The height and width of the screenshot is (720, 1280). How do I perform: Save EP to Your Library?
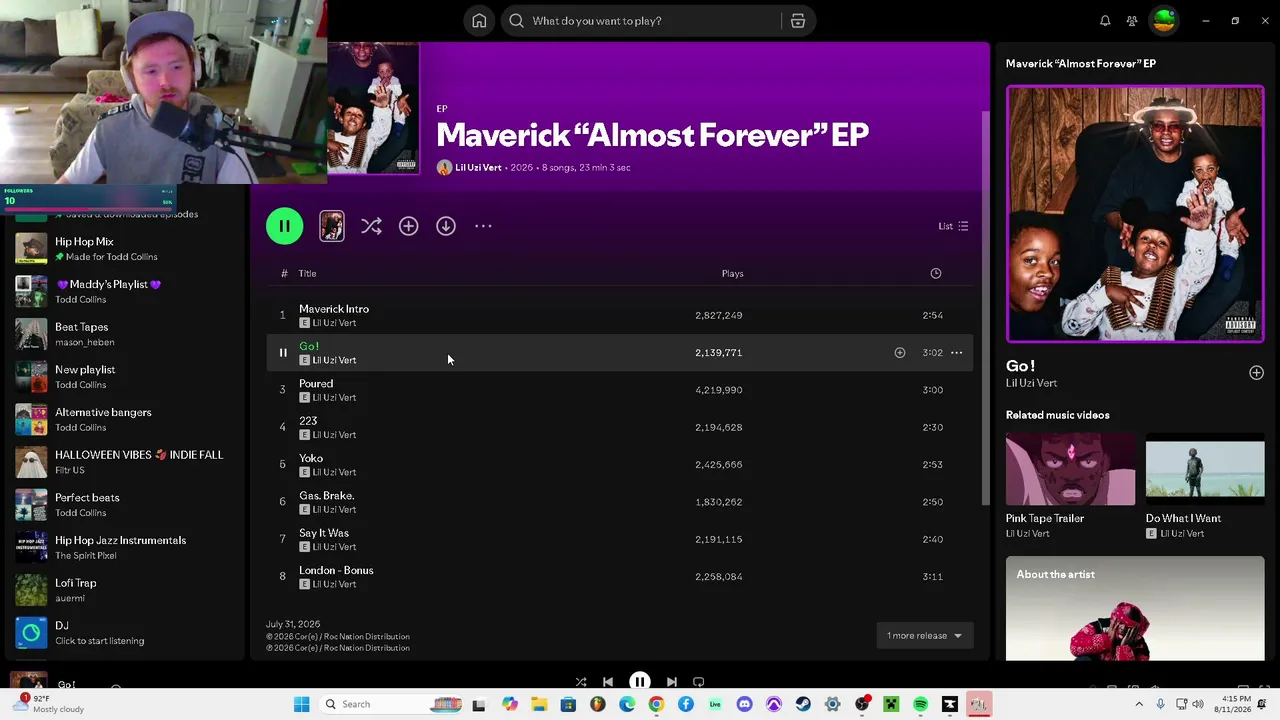click(x=408, y=226)
